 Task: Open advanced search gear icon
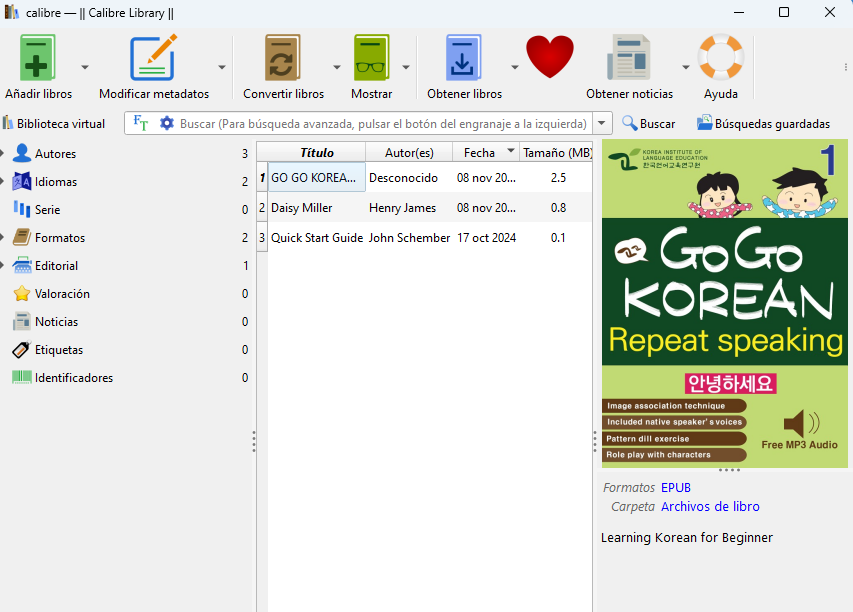[166, 123]
